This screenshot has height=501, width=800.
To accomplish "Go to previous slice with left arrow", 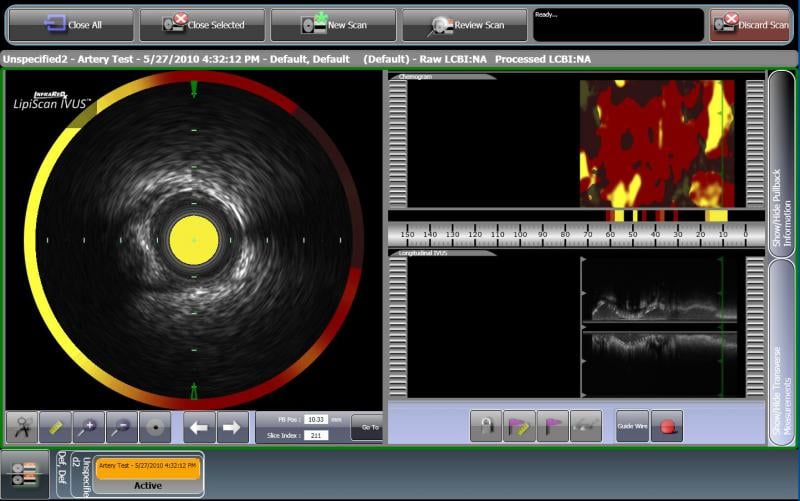I will [199, 427].
